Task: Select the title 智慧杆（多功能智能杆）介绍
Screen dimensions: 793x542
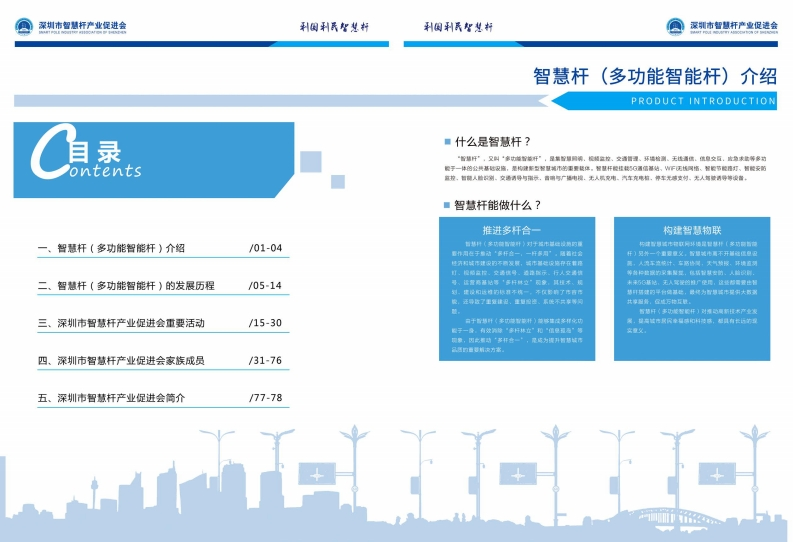Action: [655, 76]
